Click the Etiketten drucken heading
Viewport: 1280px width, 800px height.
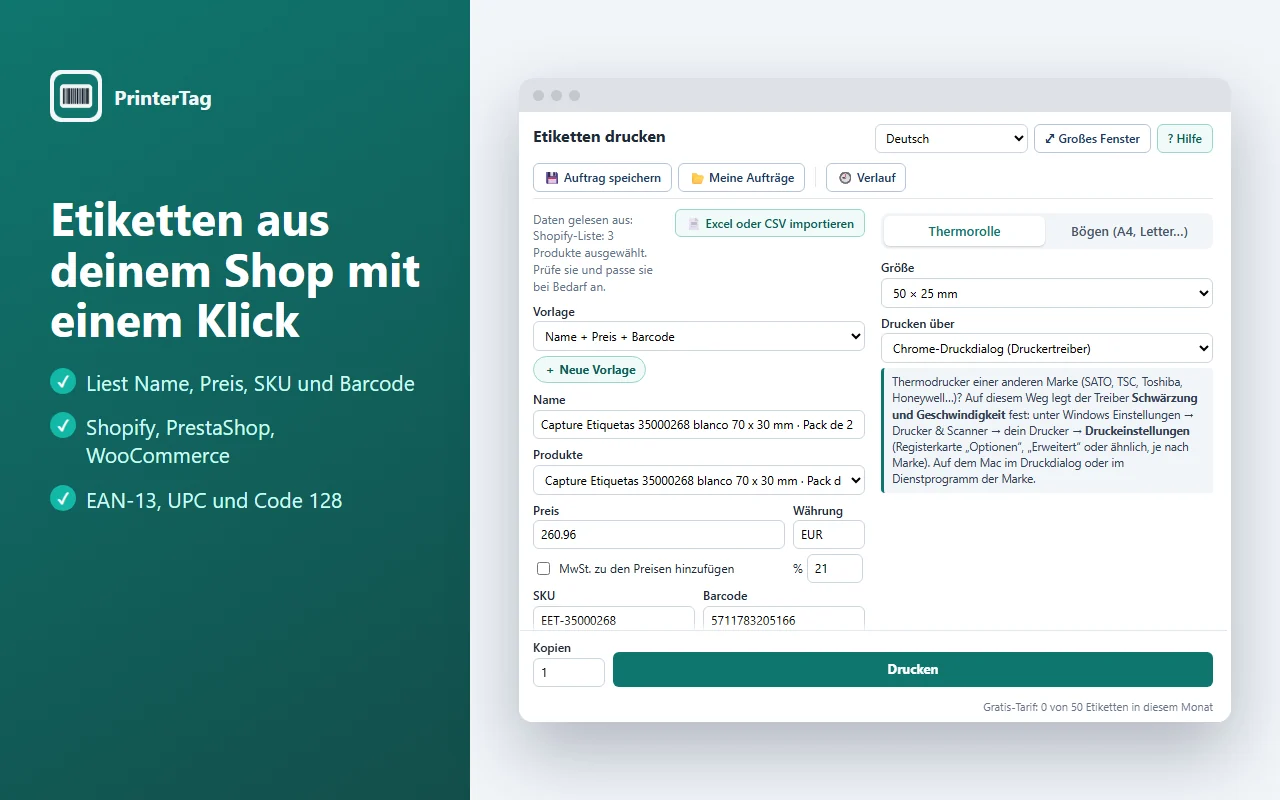pos(599,137)
